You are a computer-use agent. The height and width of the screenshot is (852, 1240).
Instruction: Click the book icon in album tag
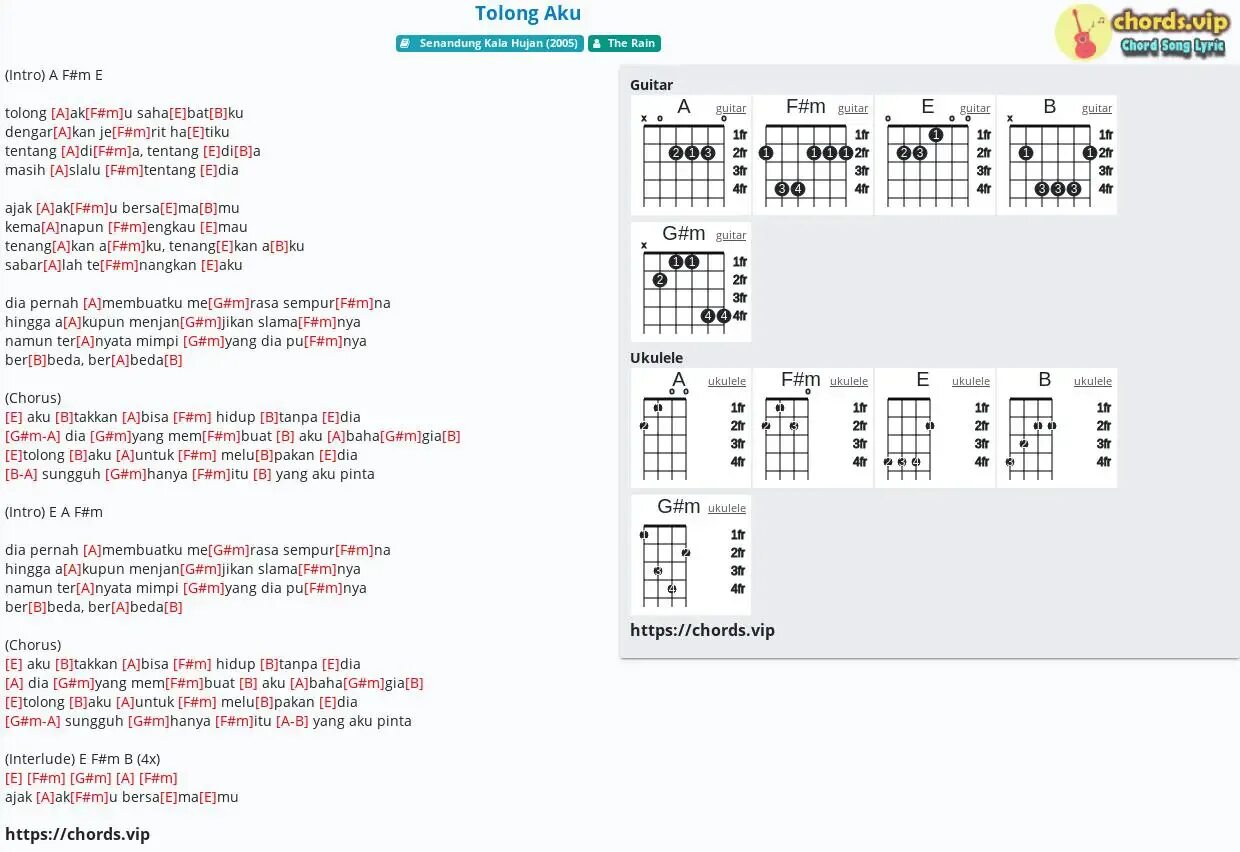[405, 44]
